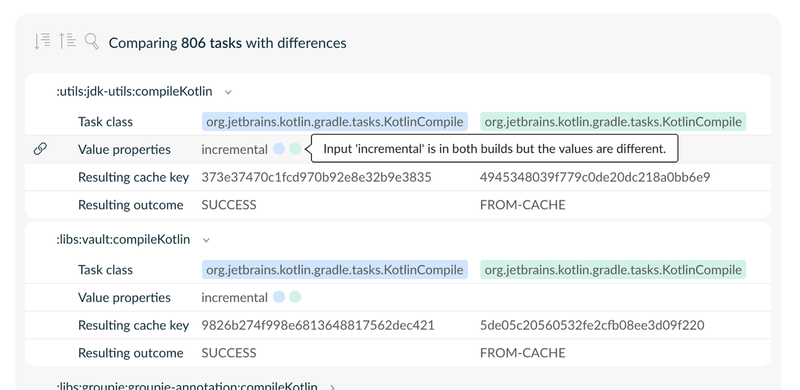Click blue dot next to incremental in jdk-utils
Viewport: 800px width, 390px height.
[x=279, y=149]
